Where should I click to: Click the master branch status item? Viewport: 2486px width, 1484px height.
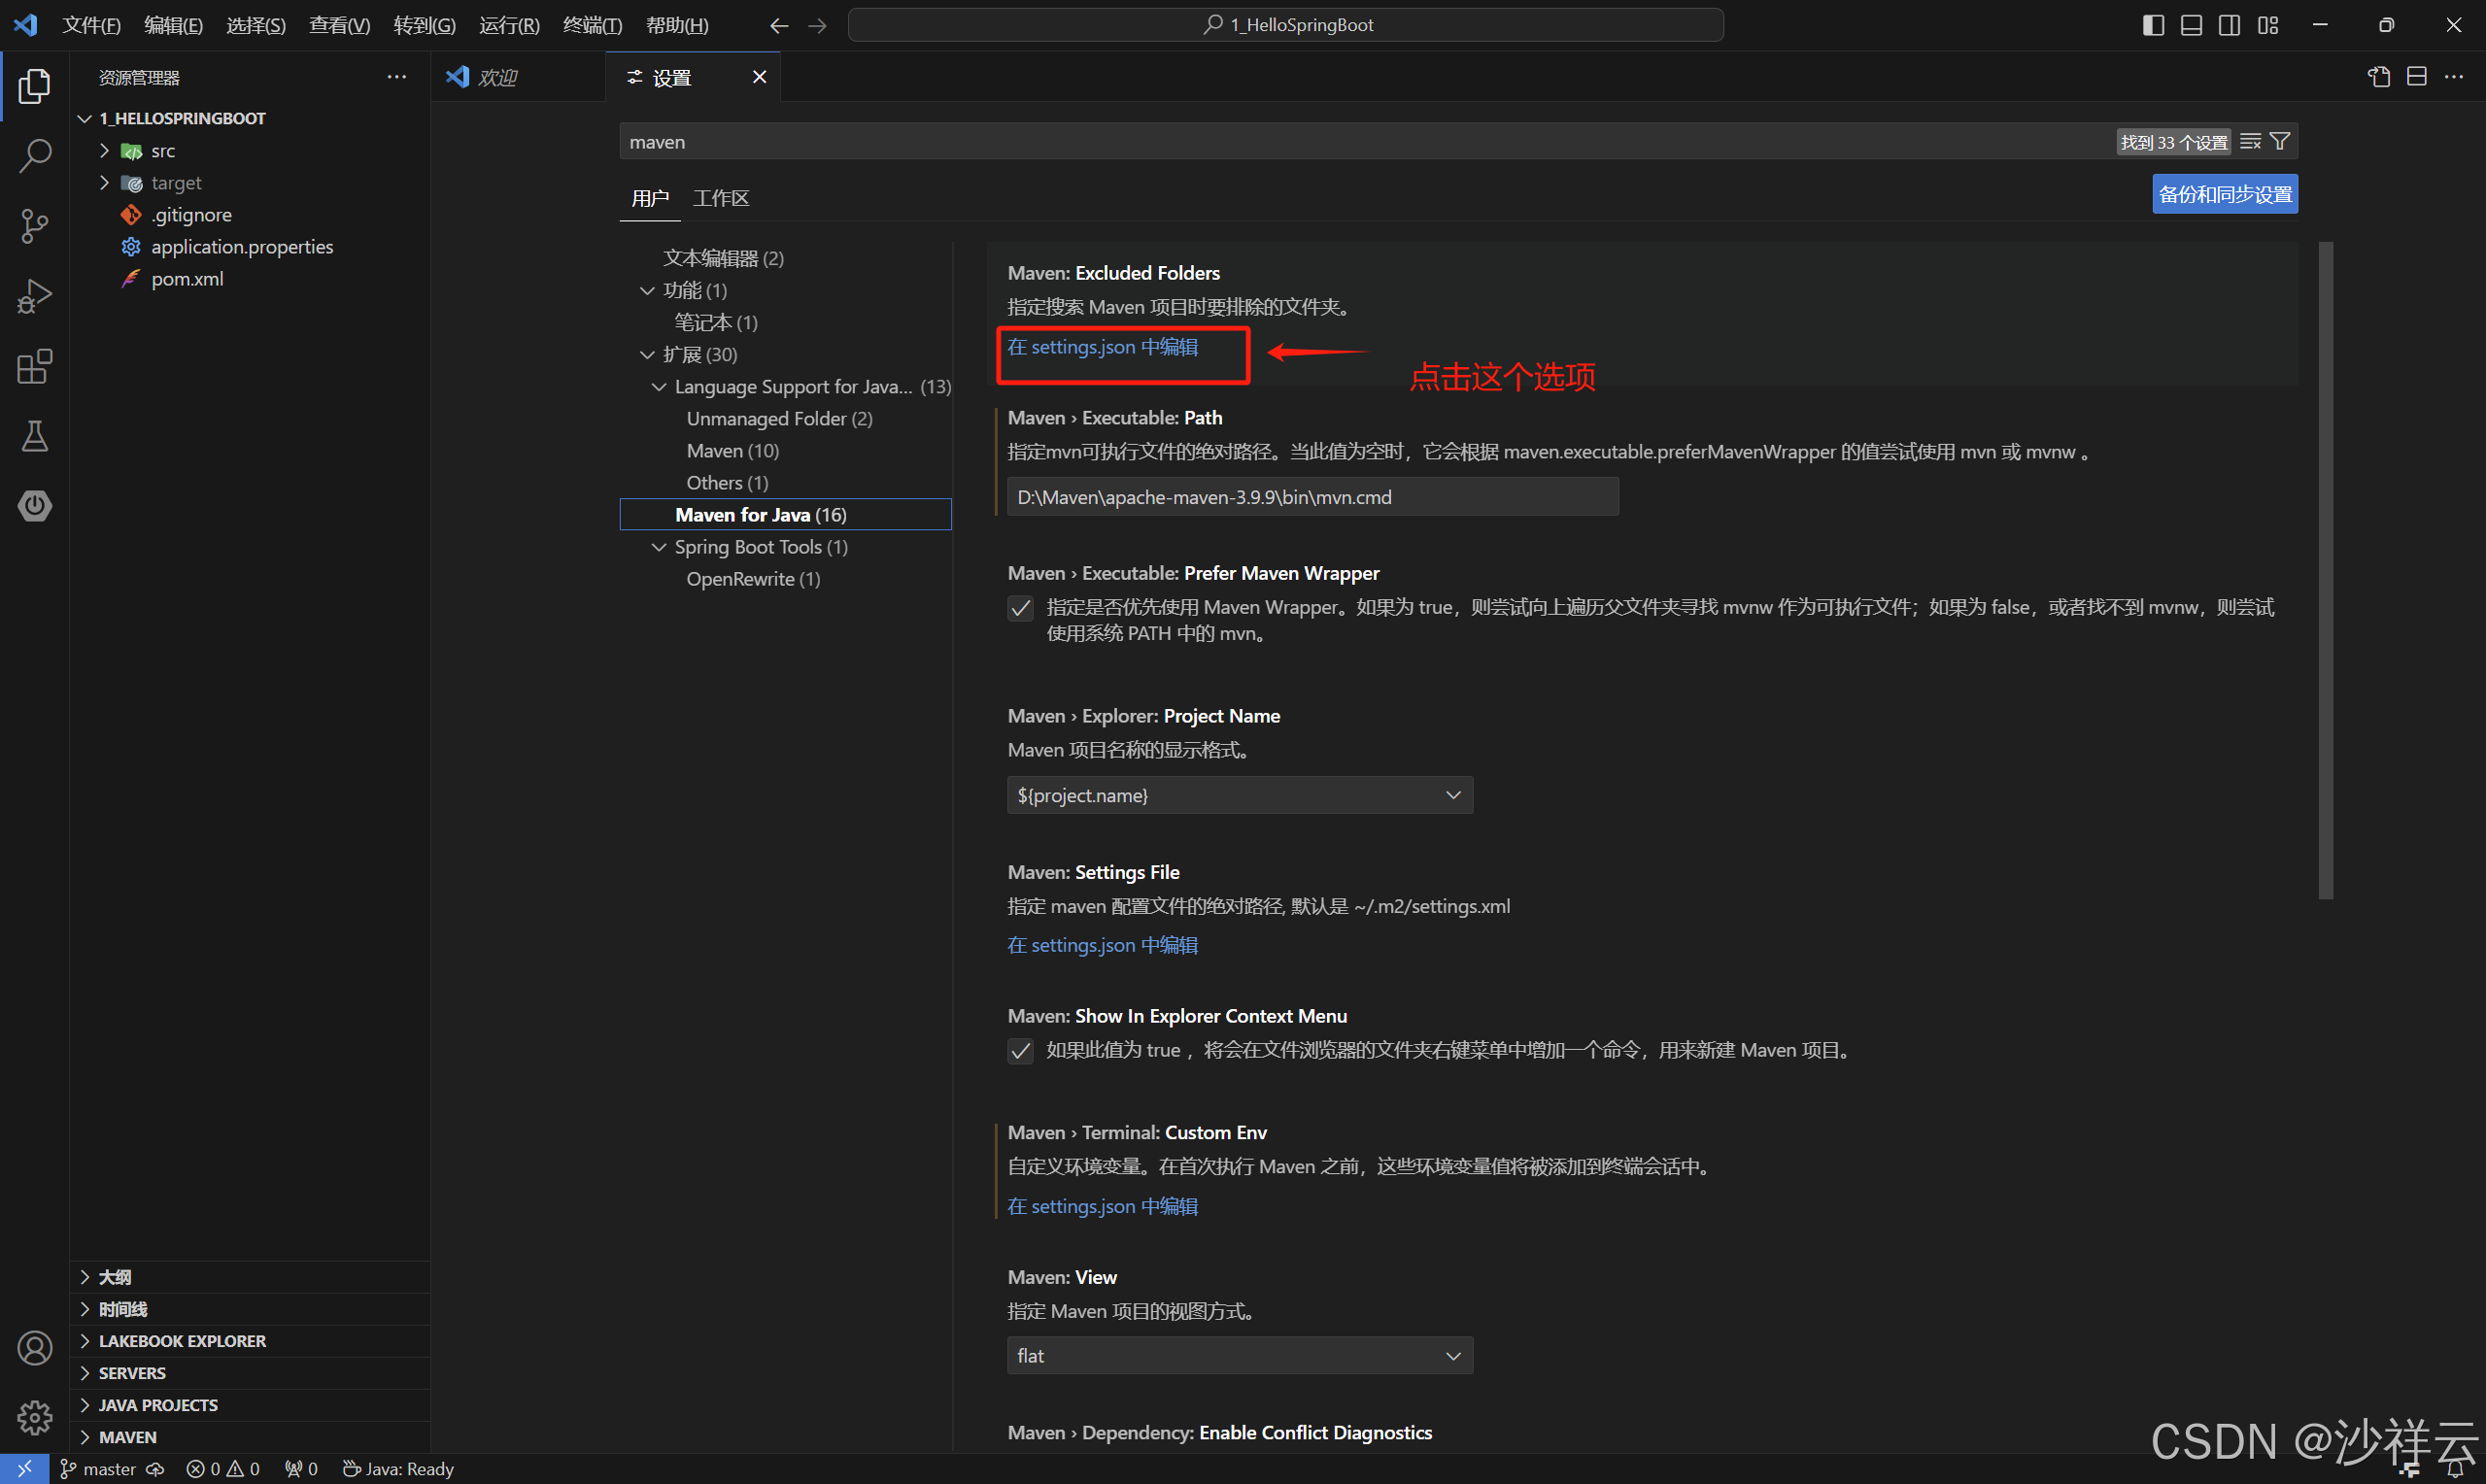98,1469
